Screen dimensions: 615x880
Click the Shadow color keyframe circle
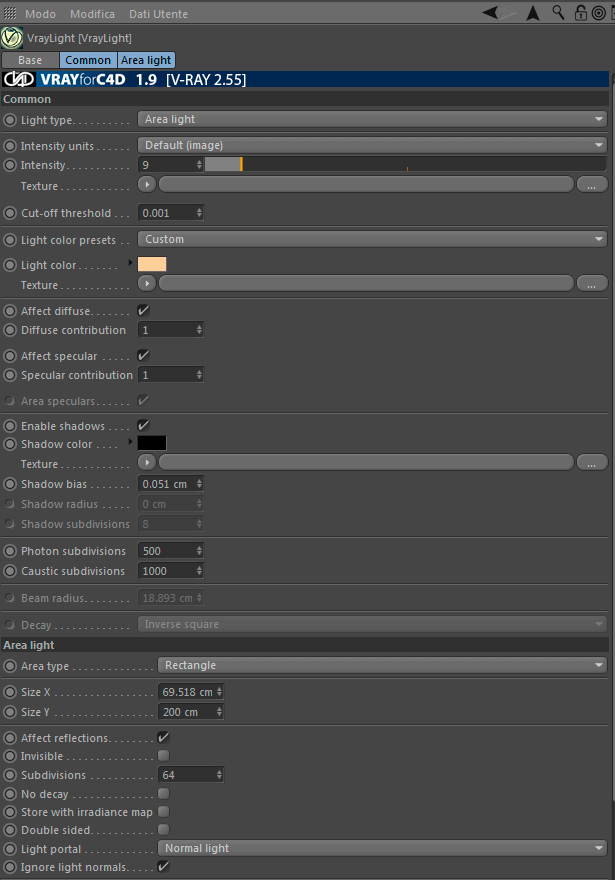click(10, 444)
